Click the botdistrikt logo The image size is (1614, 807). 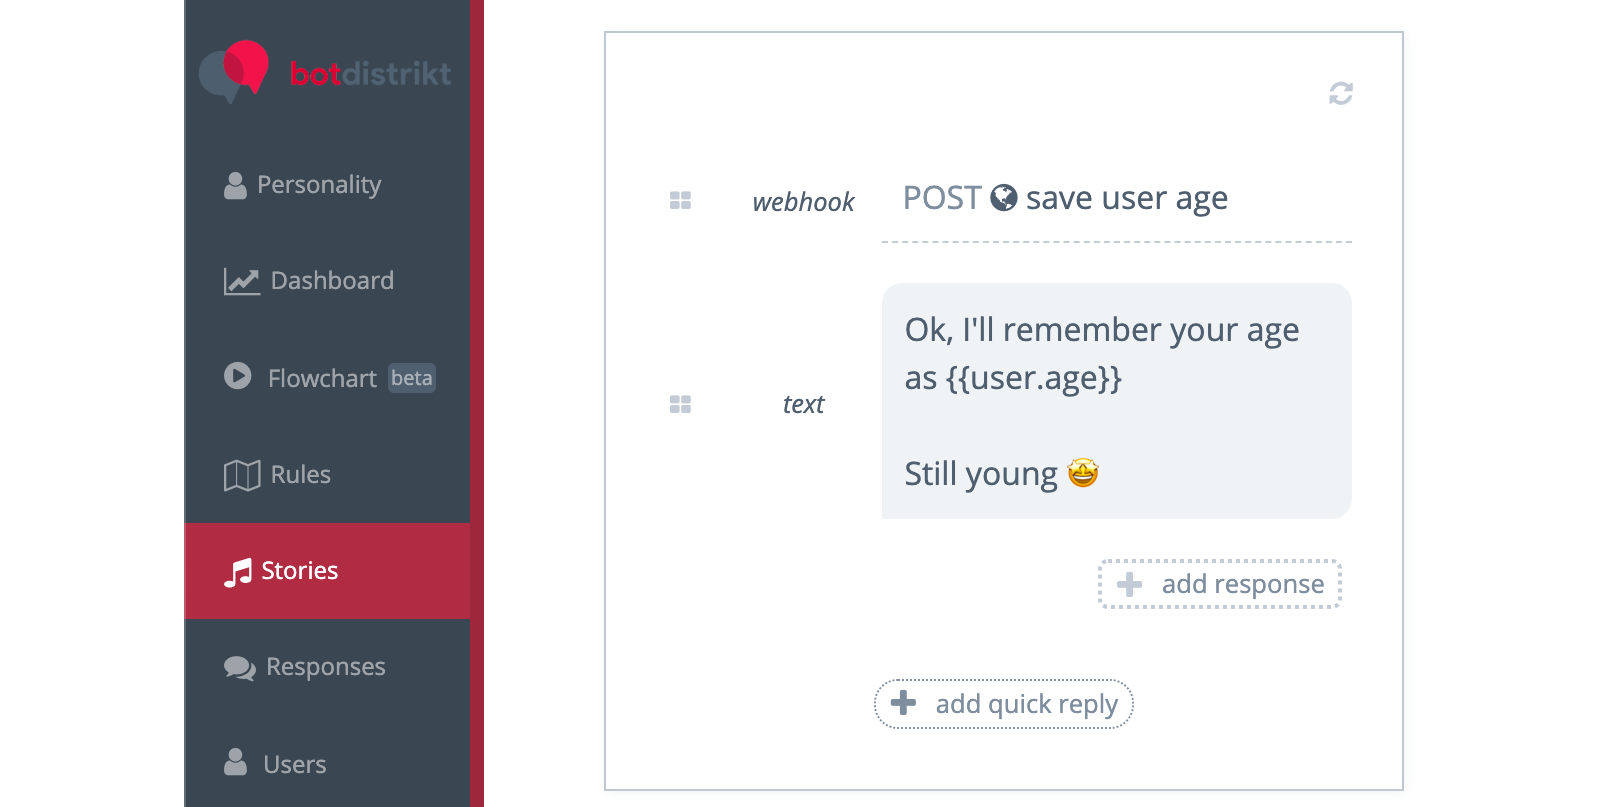pos(325,72)
